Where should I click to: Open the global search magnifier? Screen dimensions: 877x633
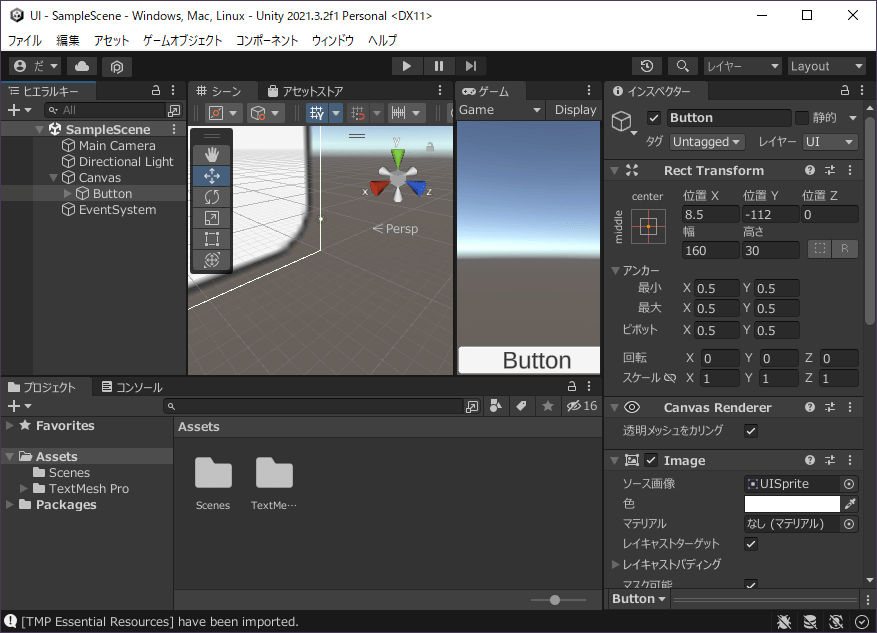[x=682, y=66]
